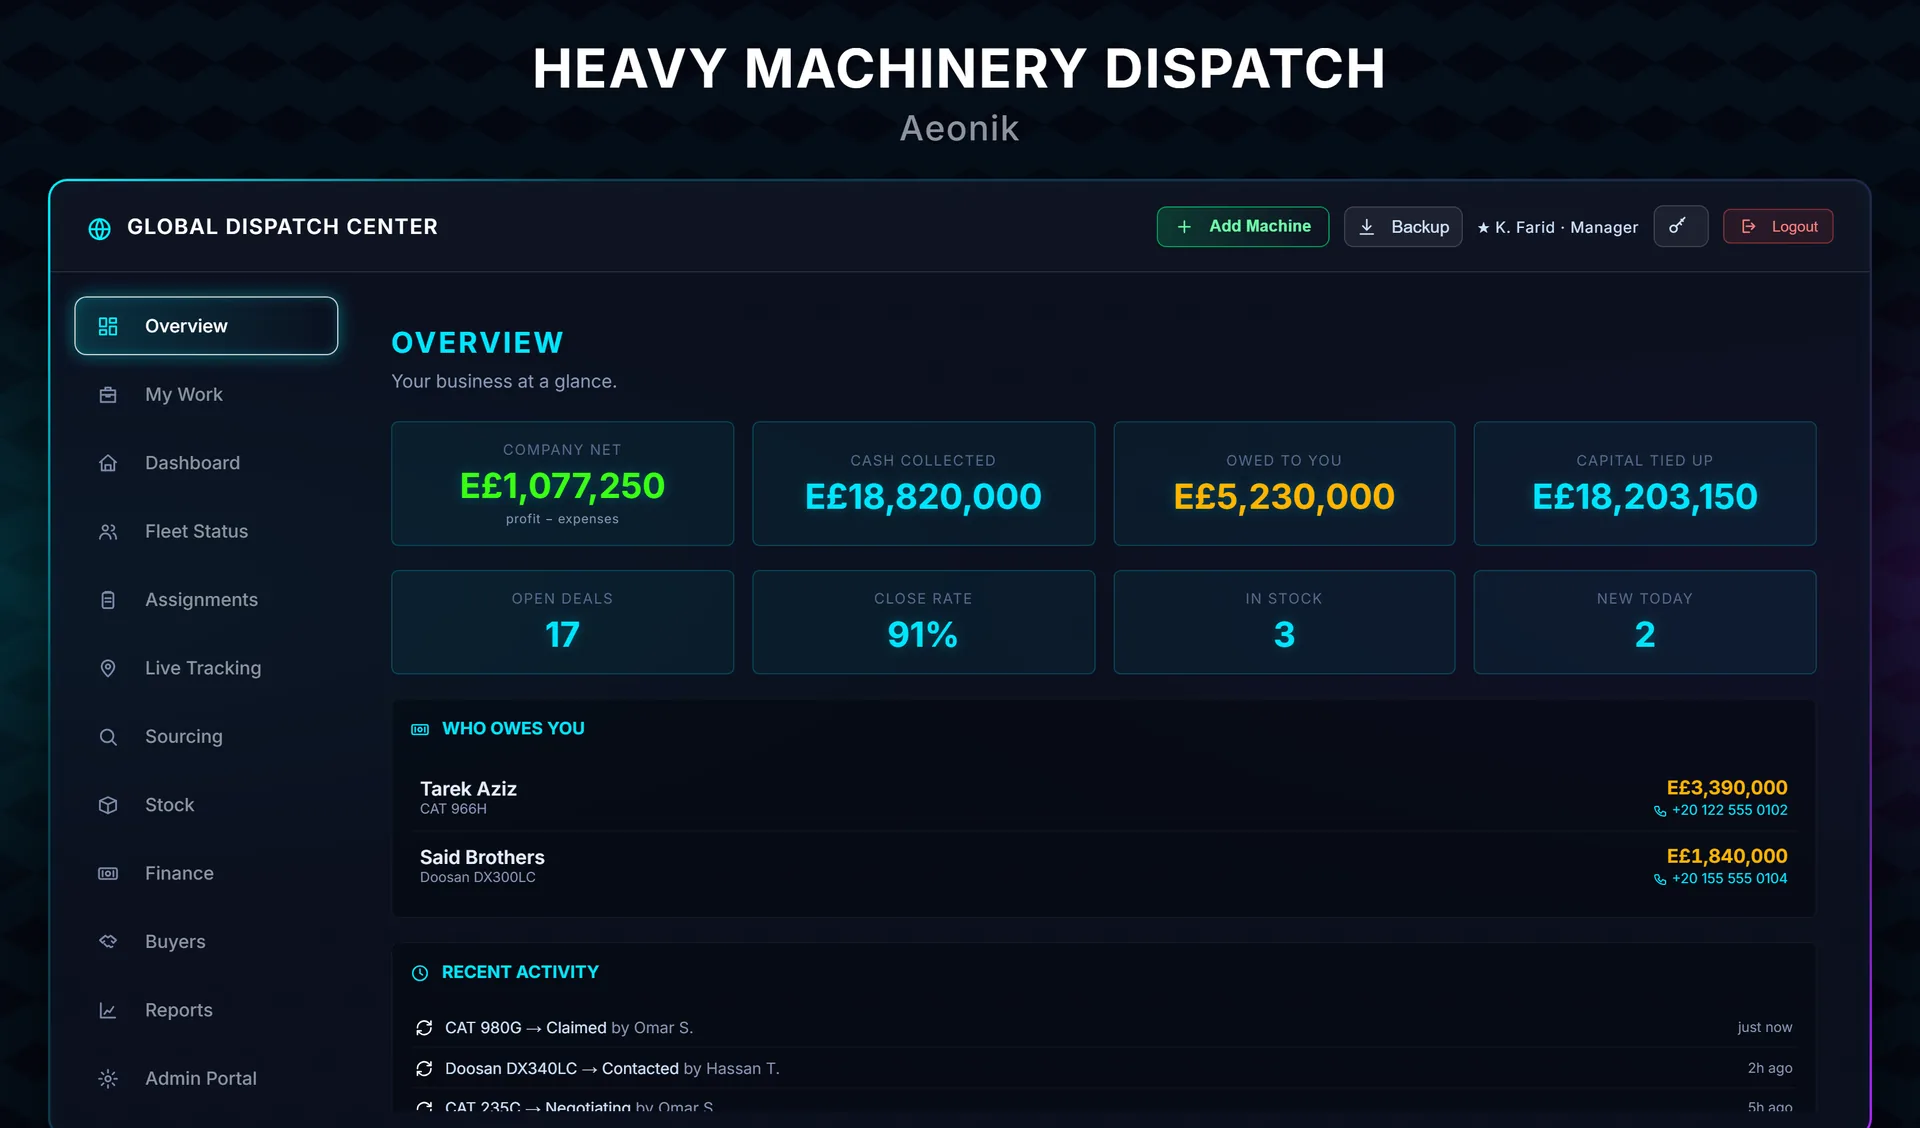
Task: Click the clock icon beside Recent Activity
Action: [x=420, y=973]
